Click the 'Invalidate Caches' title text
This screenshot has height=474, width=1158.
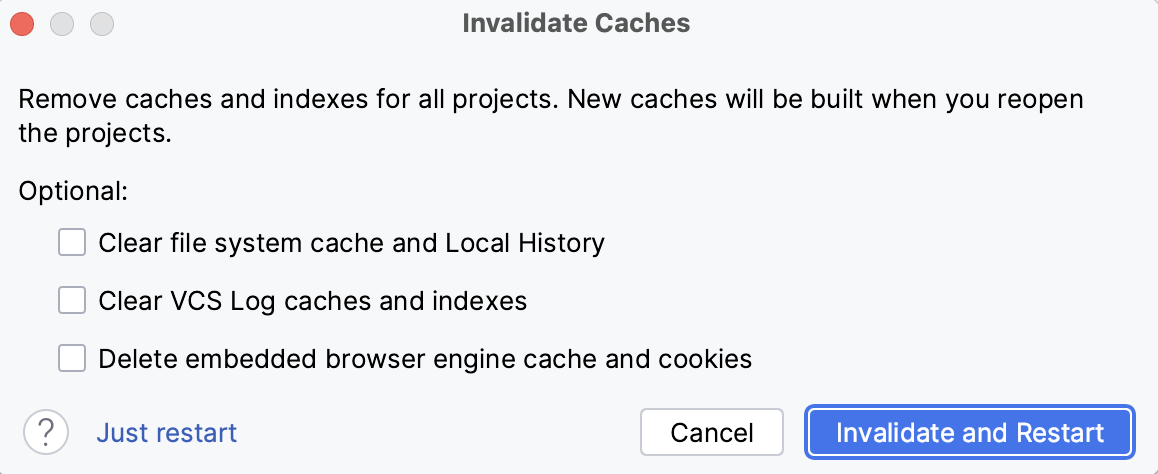[576, 22]
